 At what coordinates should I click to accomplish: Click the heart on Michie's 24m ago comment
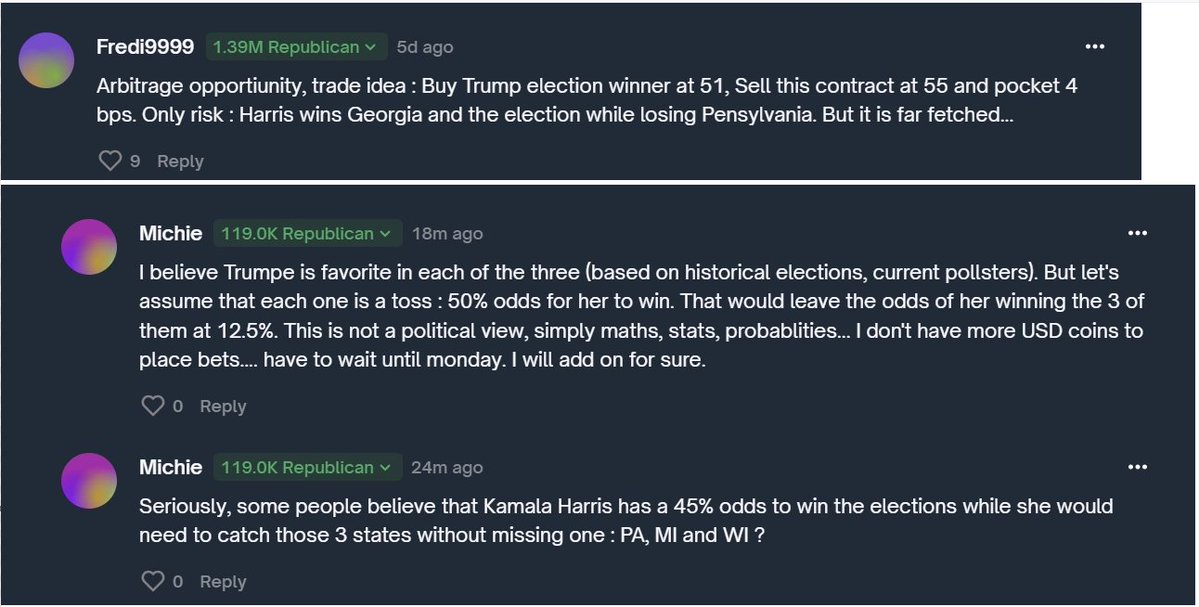(152, 581)
